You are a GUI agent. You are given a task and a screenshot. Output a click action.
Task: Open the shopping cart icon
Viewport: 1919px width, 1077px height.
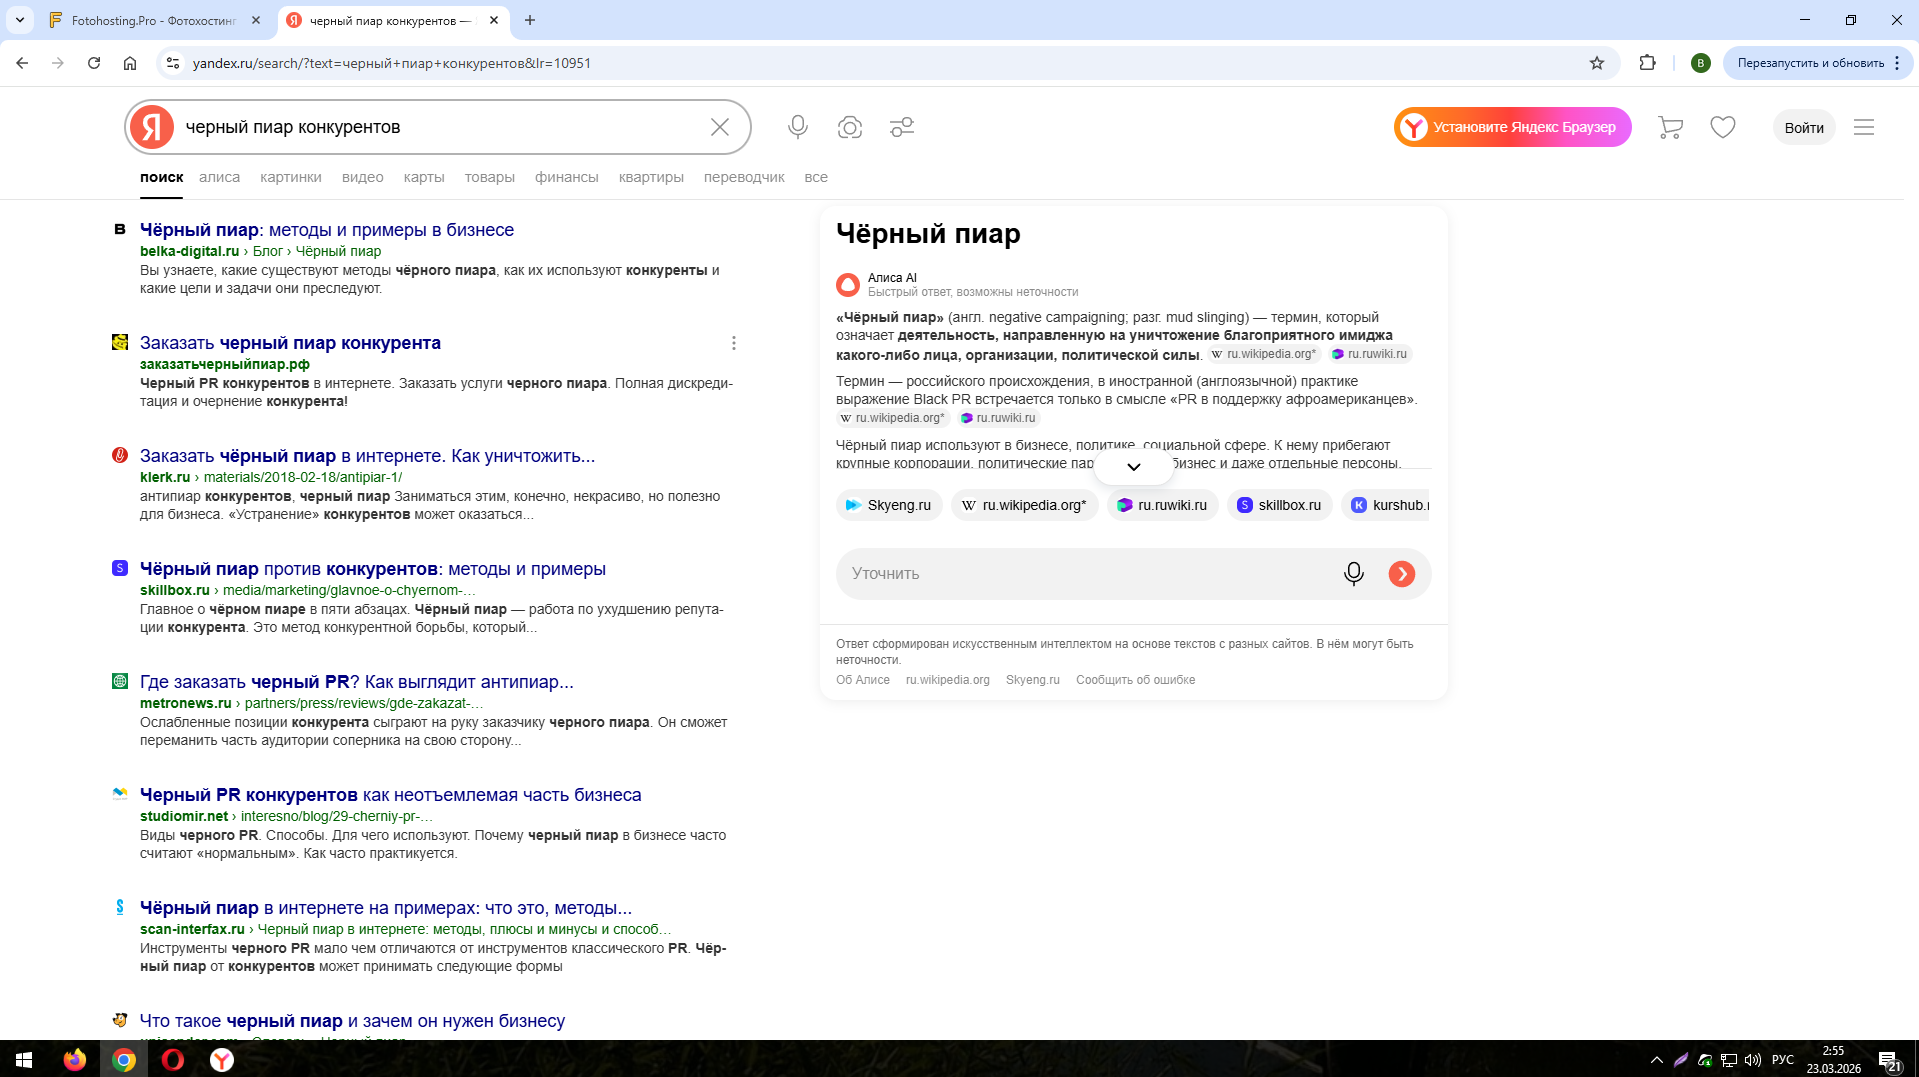[x=1670, y=127]
